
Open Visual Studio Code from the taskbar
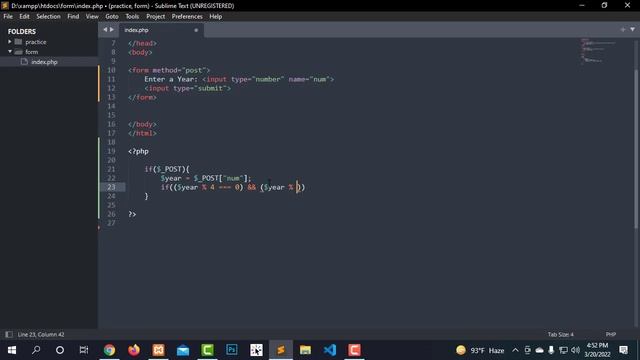click(x=330, y=350)
